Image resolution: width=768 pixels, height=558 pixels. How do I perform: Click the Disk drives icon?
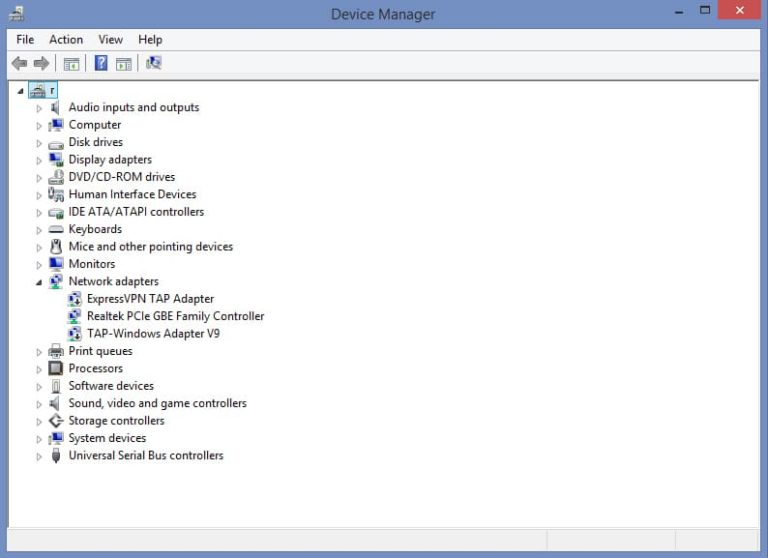(x=56, y=145)
